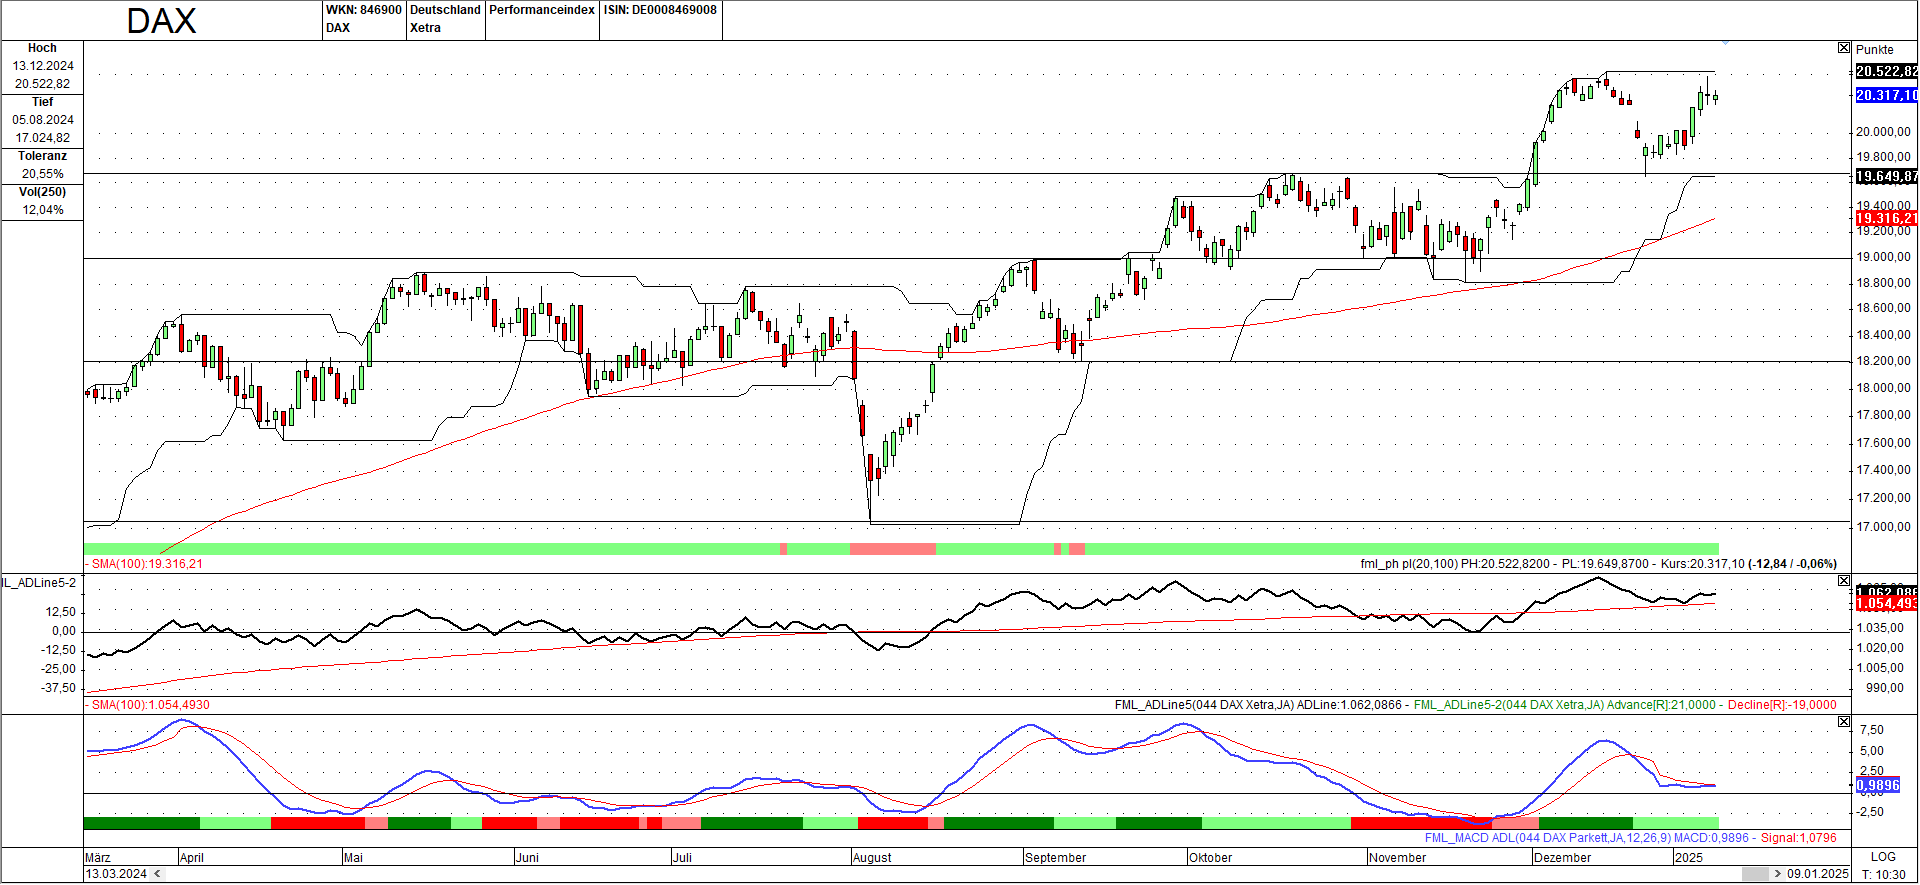Viewport: 1920px width, 885px height.
Task: Click the red SMA value 19.316,21 marker
Action: tap(1886, 218)
